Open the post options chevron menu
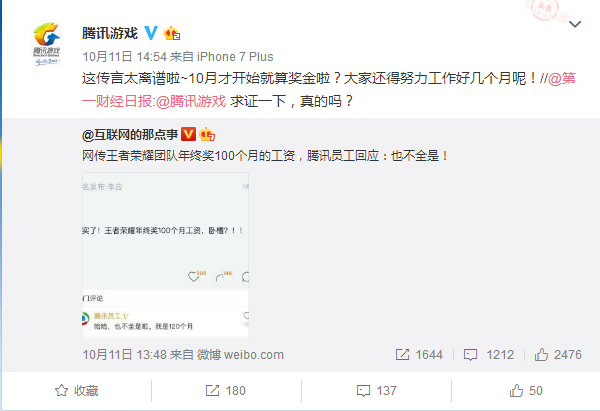 point(575,24)
